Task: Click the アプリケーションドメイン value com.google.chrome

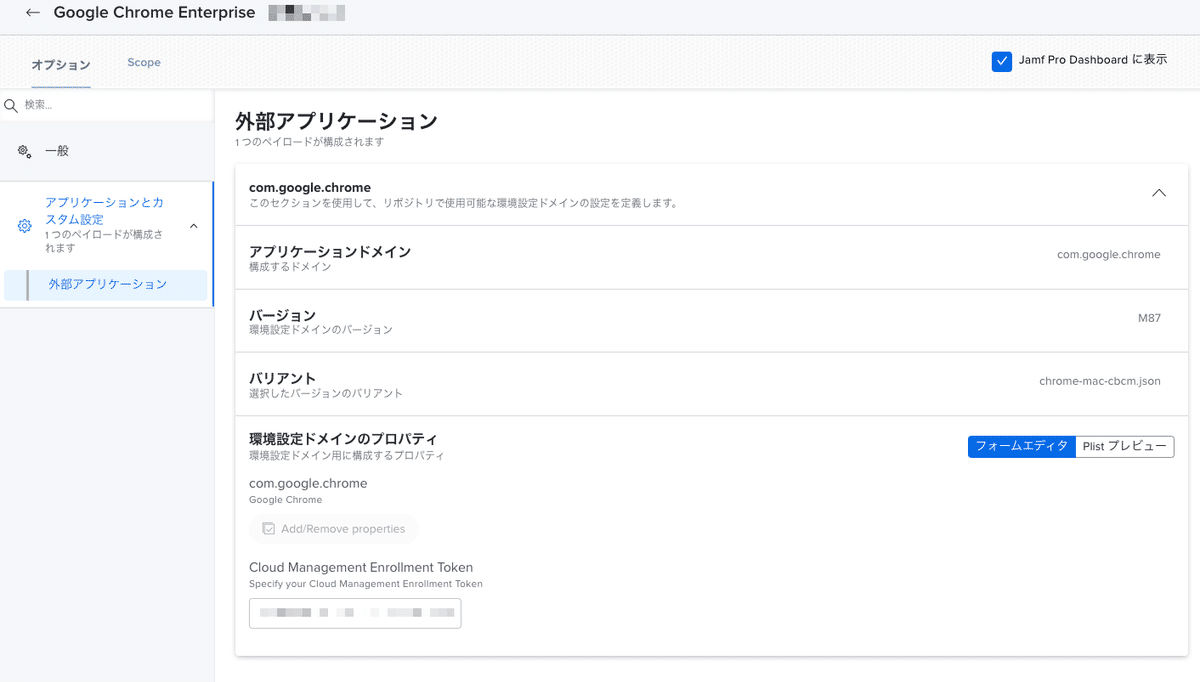Action: point(1109,255)
